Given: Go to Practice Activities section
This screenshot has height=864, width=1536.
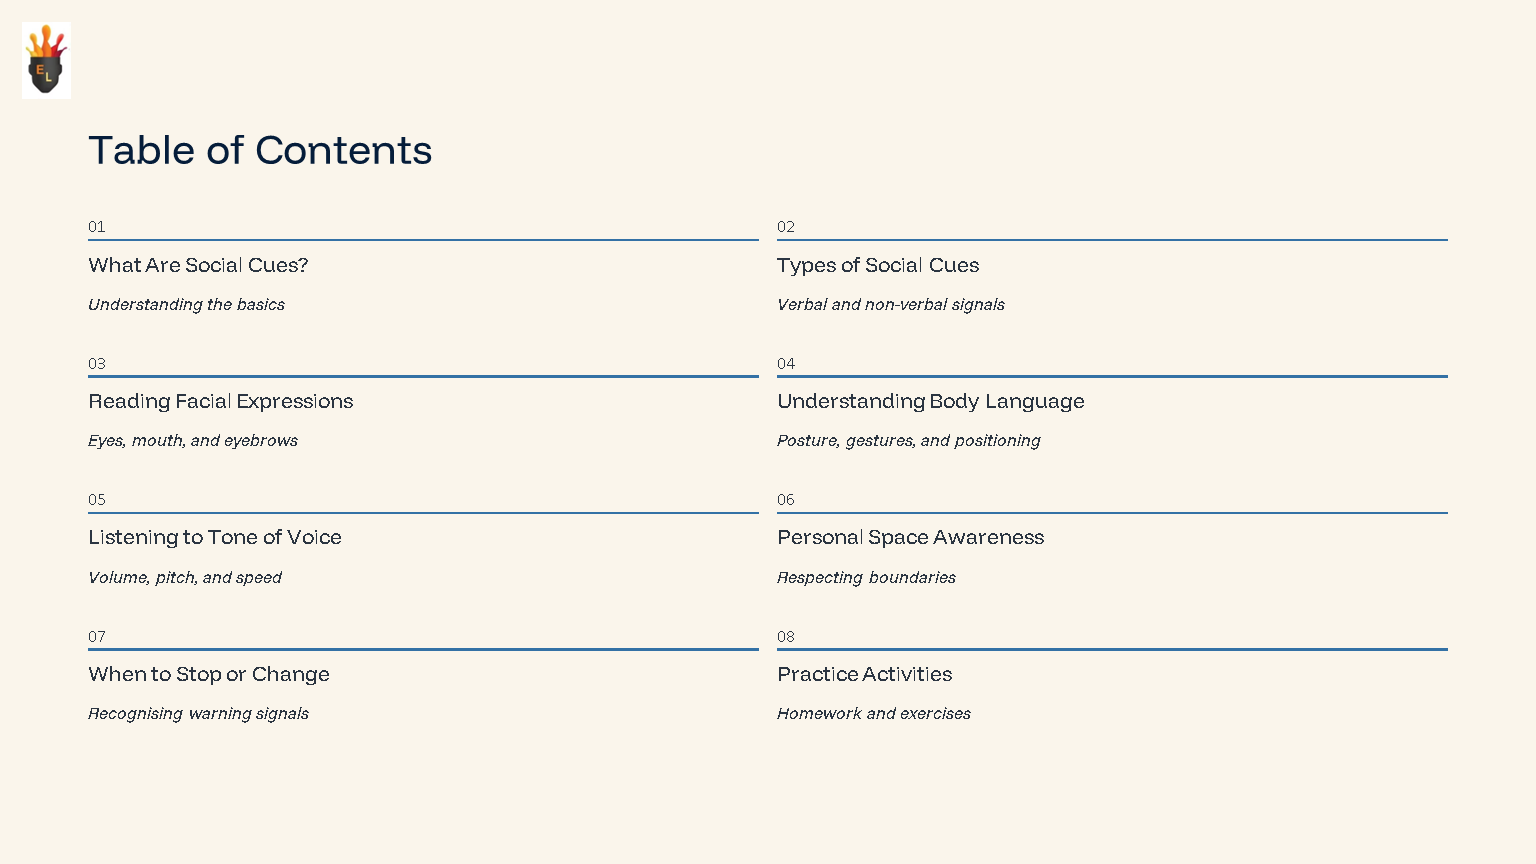Looking at the screenshot, I should point(864,674).
